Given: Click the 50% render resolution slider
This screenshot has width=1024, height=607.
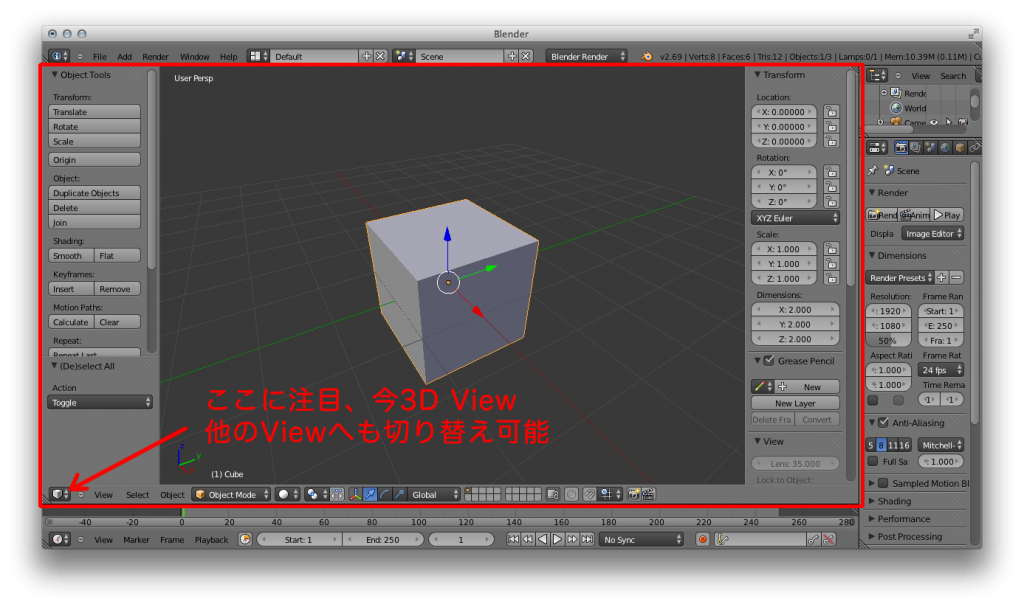Looking at the screenshot, I should pos(888,339).
